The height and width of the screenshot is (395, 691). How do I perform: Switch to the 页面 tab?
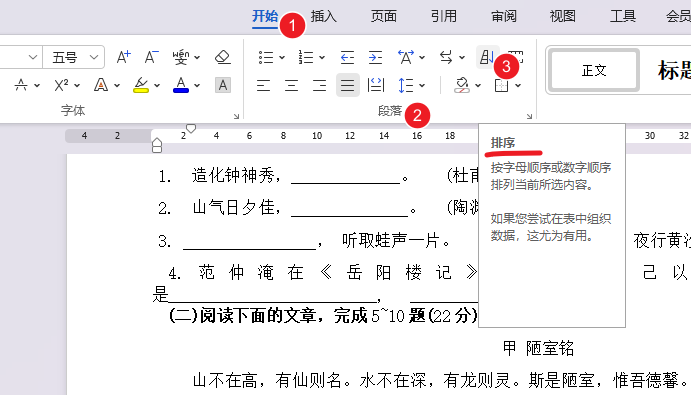(383, 16)
